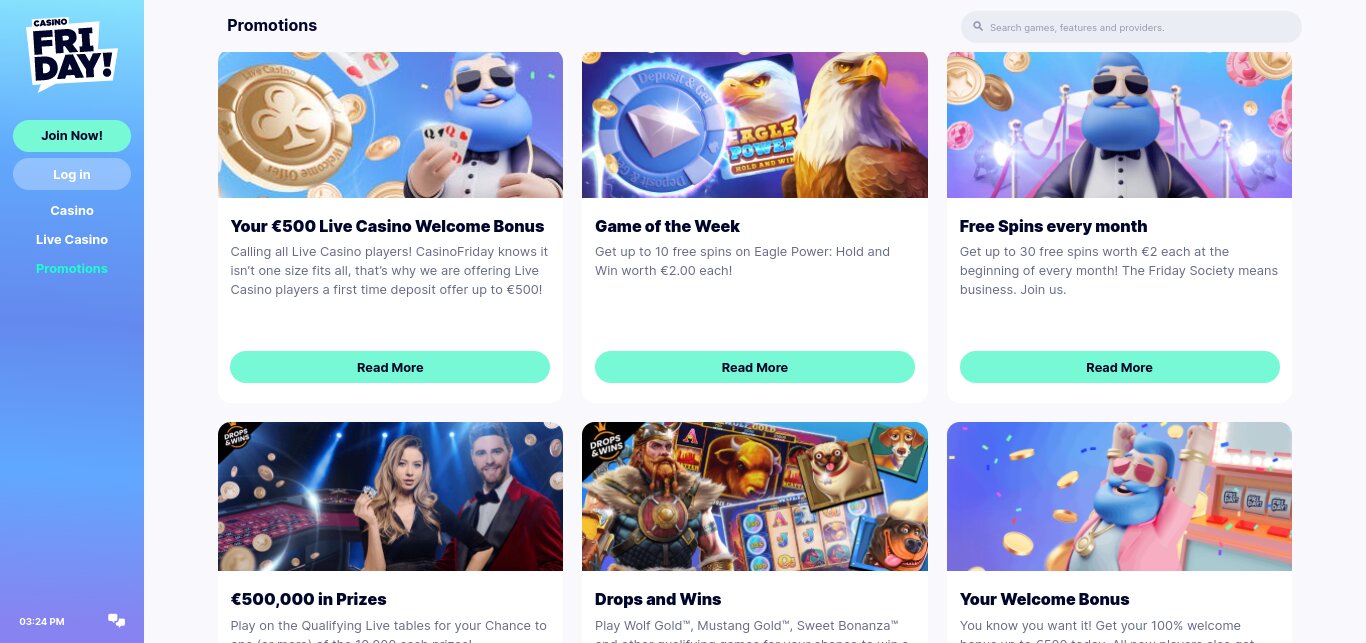Viewport: 1366px width, 643px height.
Task: Focus the search games input field
Action: [1131, 27]
